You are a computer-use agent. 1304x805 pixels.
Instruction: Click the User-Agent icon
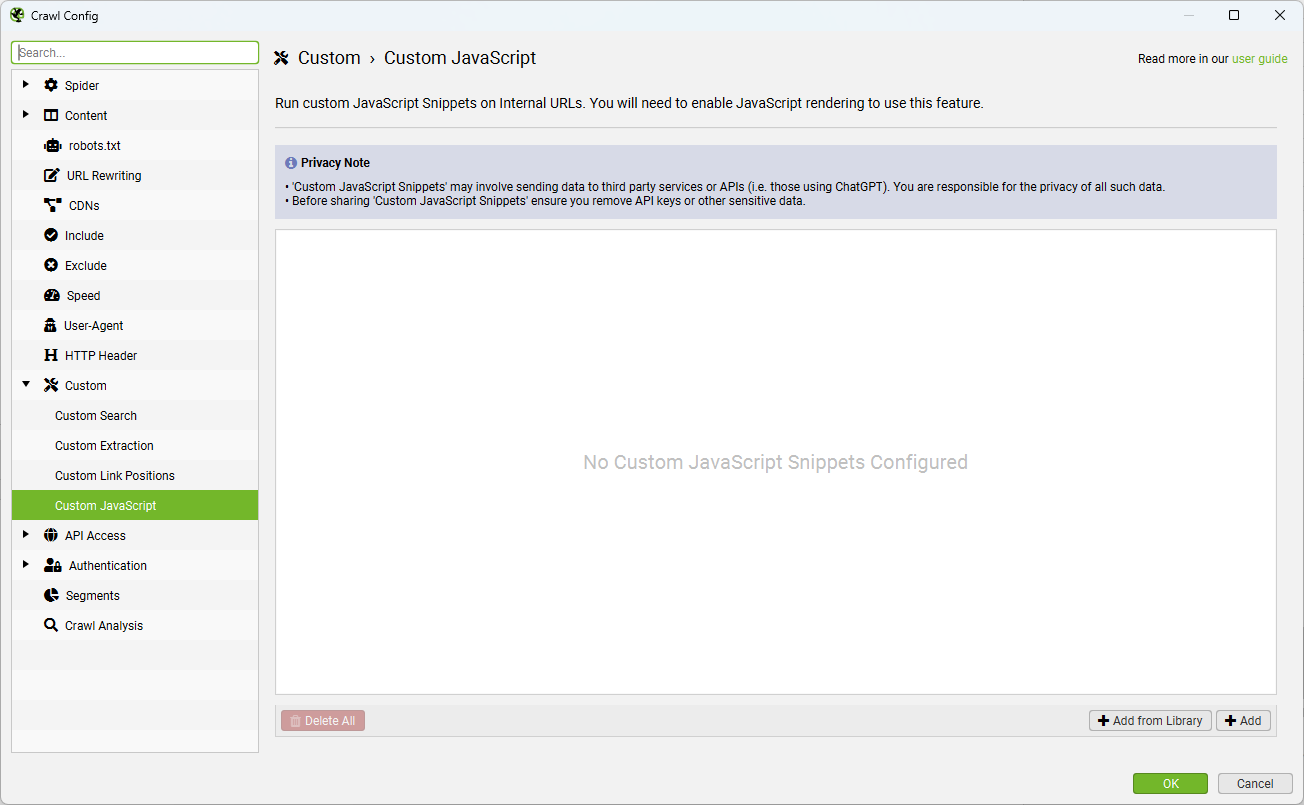pyautogui.click(x=48, y=325)
